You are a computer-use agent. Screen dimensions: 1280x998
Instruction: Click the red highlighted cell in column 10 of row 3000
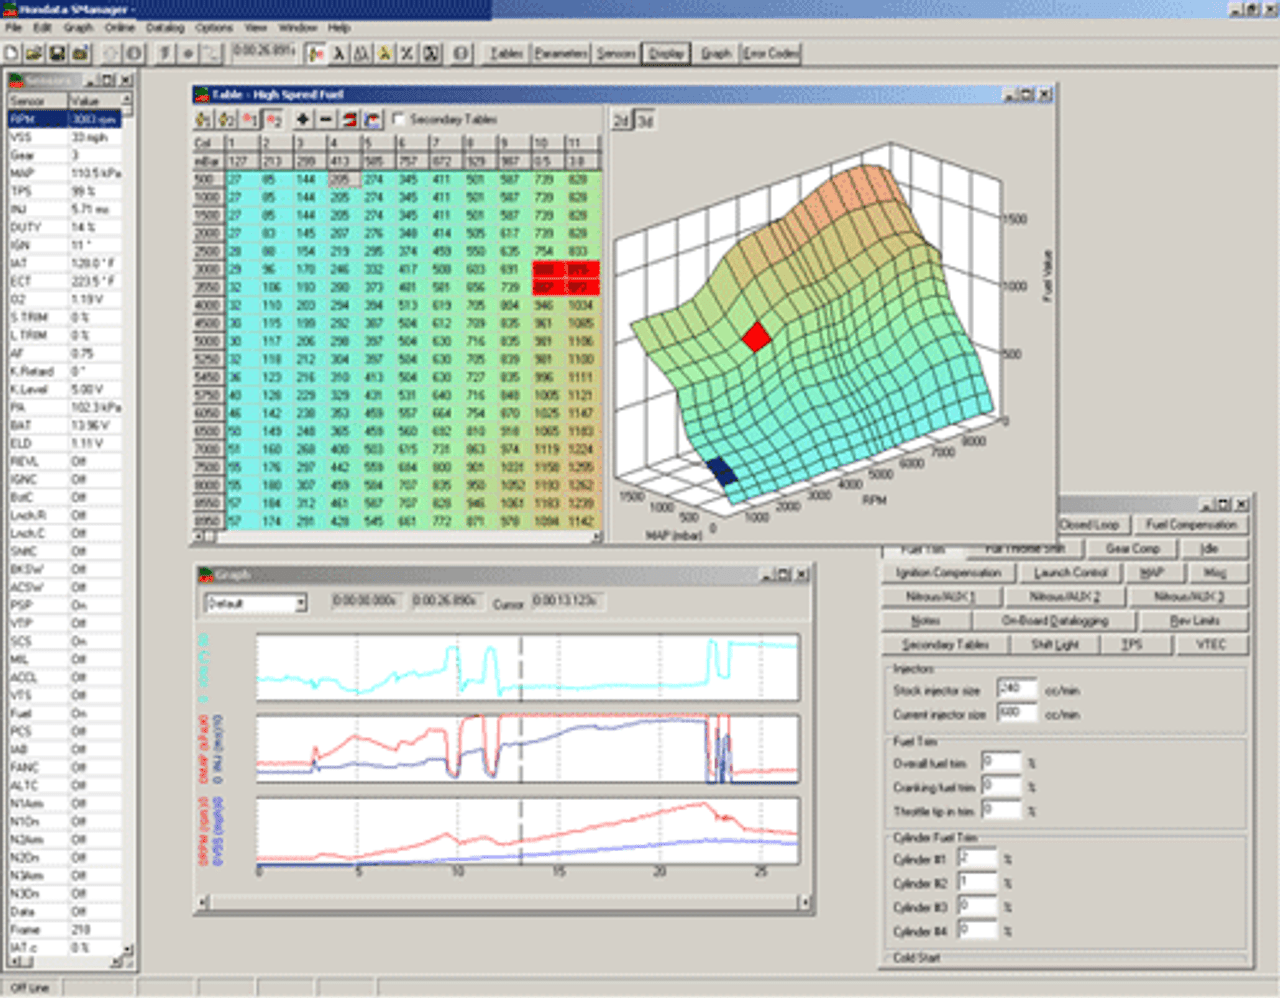549,269
